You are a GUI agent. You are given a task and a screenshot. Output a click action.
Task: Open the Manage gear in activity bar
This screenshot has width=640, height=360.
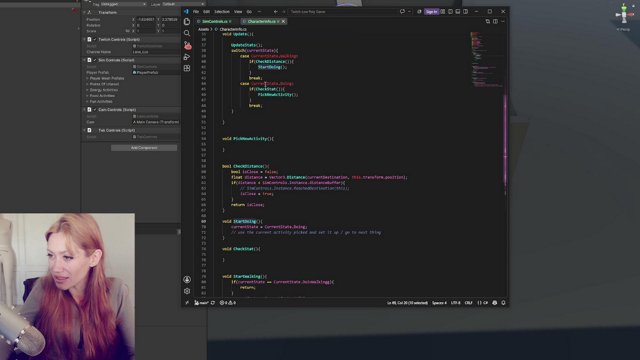pos(187,291)
